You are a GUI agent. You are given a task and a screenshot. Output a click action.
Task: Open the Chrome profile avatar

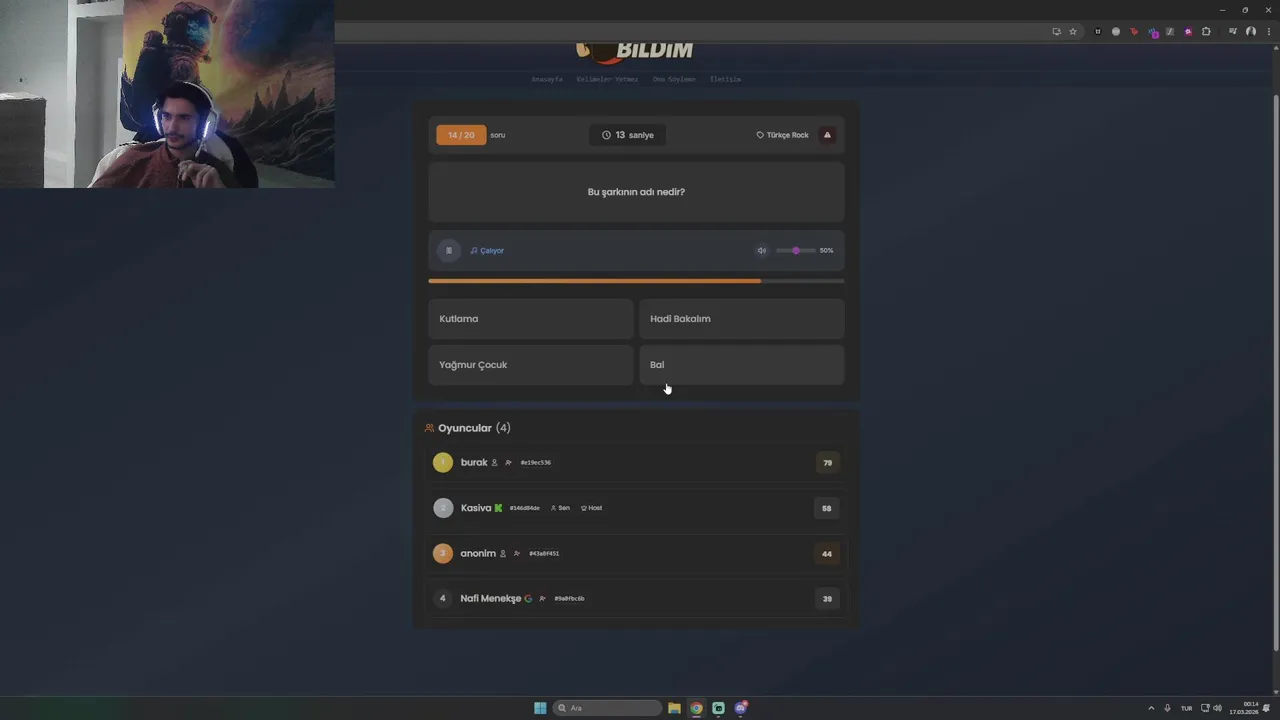1250,32
